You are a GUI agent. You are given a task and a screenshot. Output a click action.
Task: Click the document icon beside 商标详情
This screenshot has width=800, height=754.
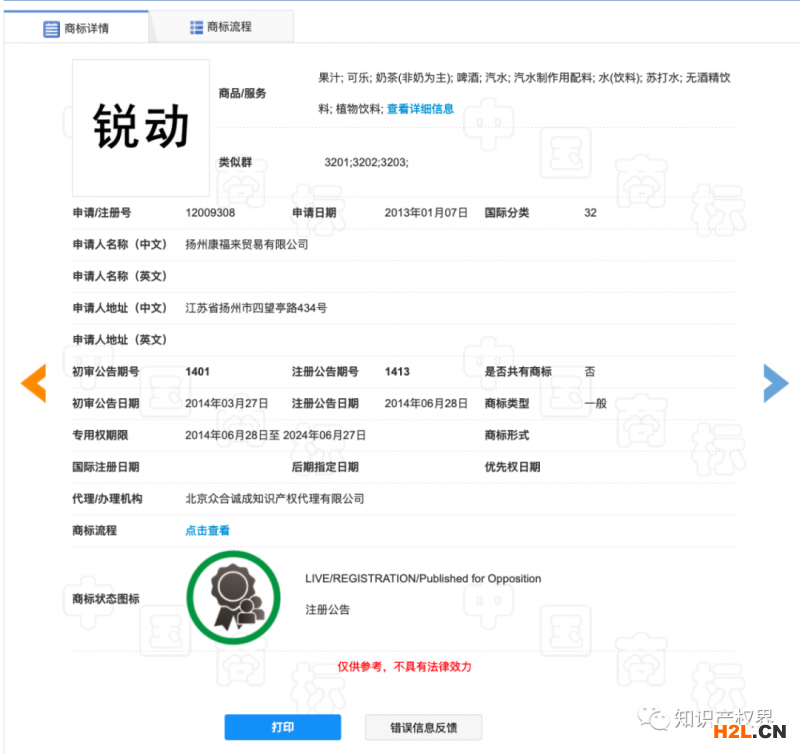(51, 28)
